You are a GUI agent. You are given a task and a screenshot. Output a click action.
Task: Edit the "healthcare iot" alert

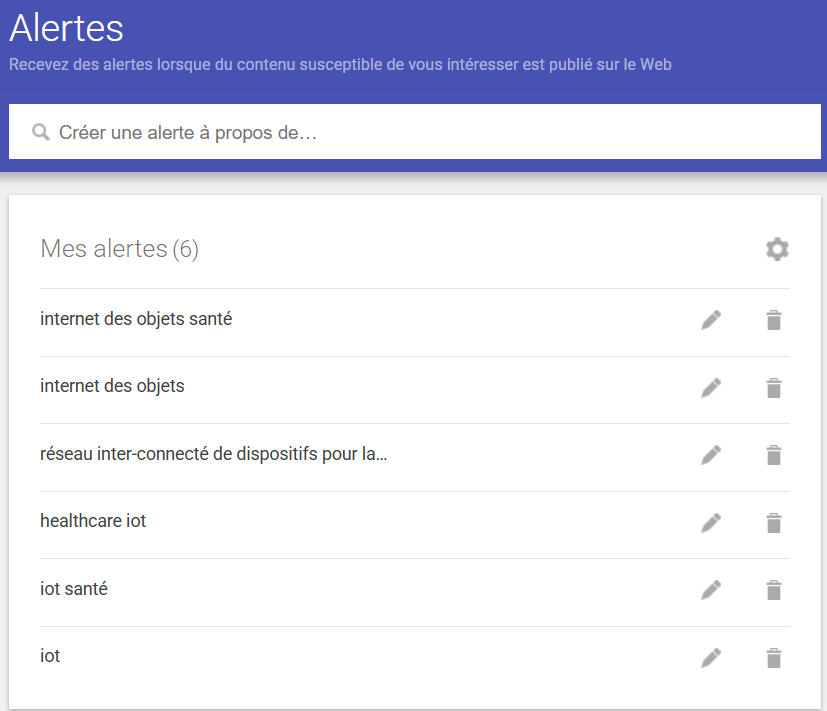point(711,523)
